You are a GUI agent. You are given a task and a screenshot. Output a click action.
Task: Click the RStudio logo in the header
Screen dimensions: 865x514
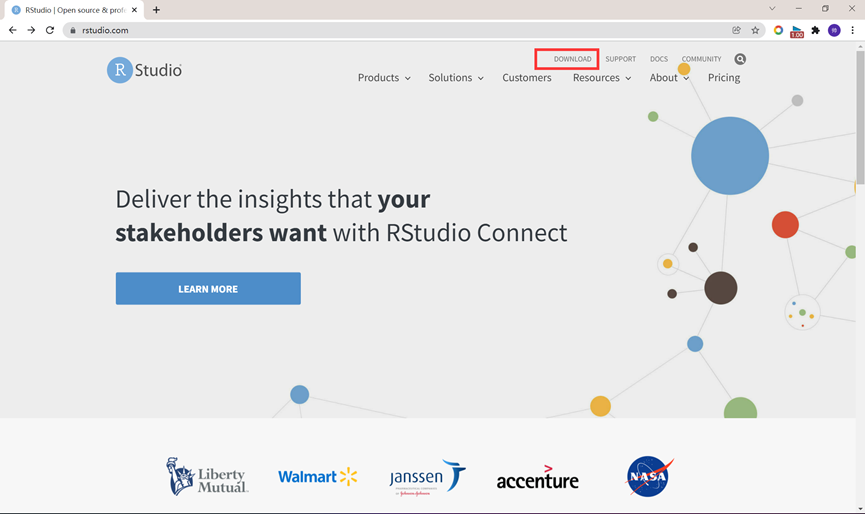click(x=145, y=70)
